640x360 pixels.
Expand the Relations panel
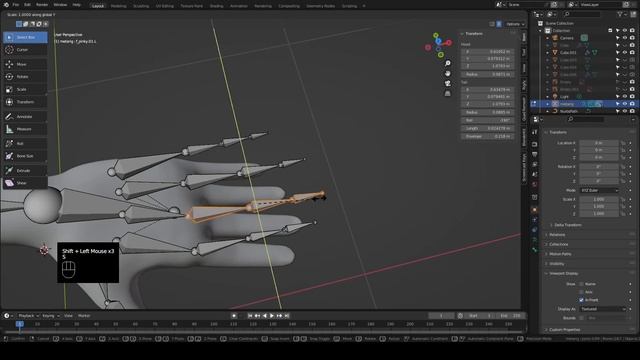click(558, 235)
